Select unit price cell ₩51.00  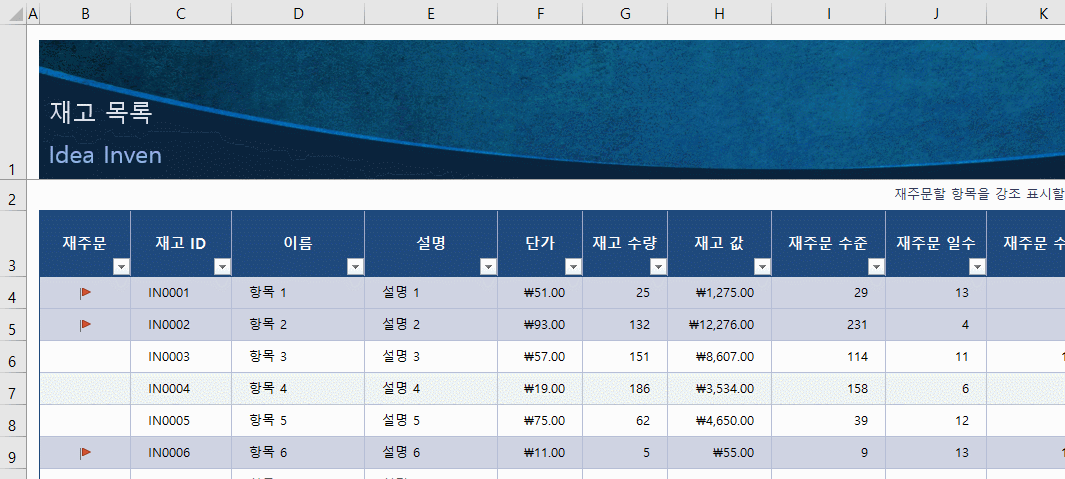click(540, 293)
